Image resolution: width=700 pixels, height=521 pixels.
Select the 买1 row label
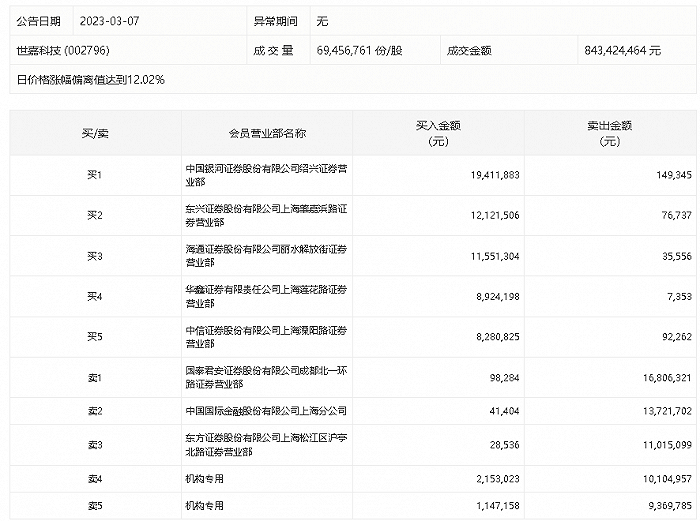point(95,175)
